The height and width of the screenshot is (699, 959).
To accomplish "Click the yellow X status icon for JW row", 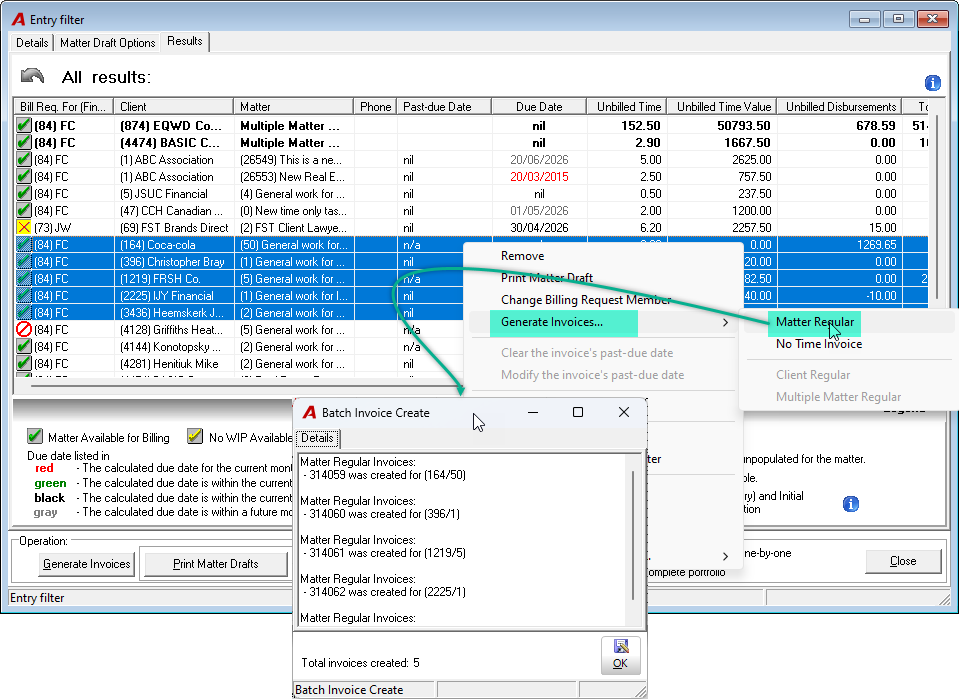I will click(x=23, y=227).
